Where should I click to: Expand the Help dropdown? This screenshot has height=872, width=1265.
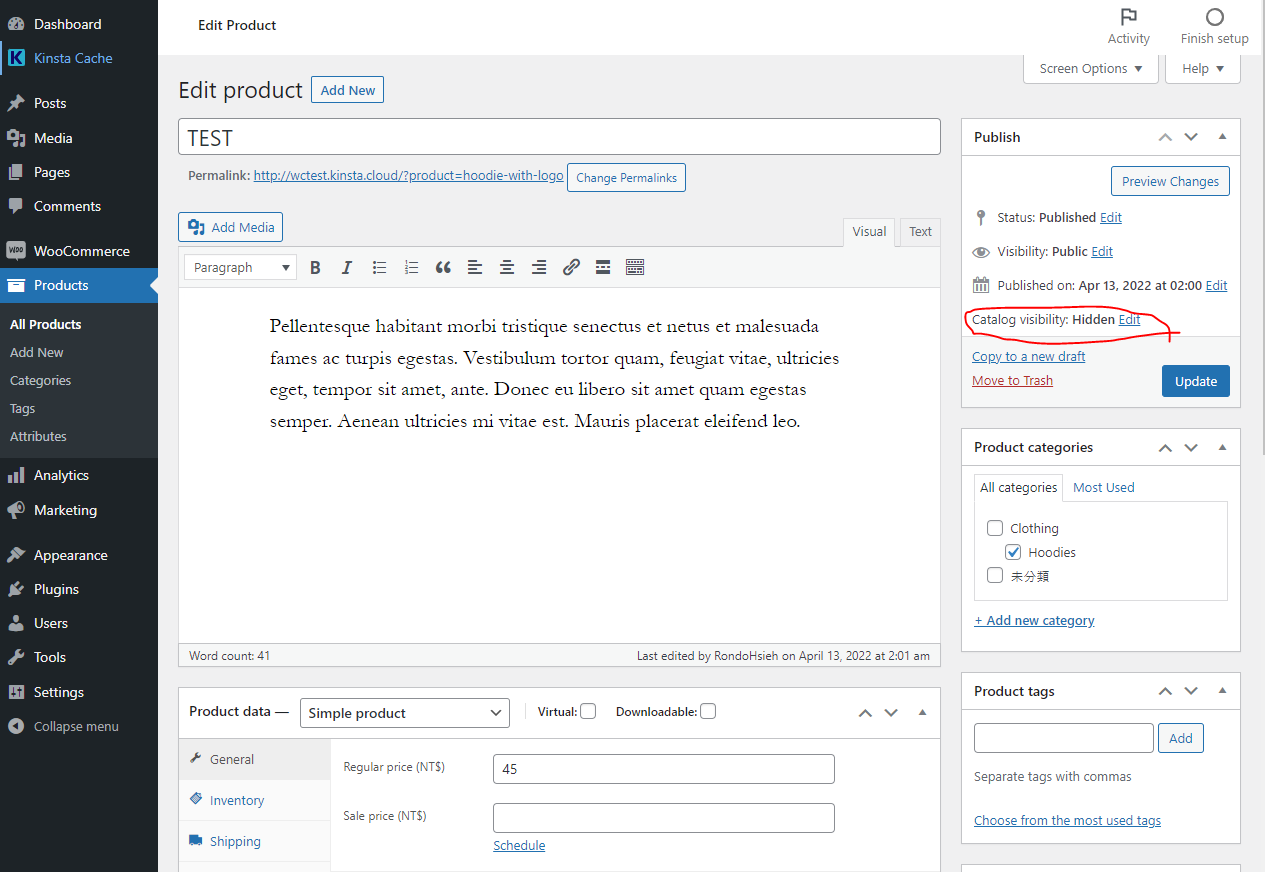pyautogui.click(x=1203, y=68)
